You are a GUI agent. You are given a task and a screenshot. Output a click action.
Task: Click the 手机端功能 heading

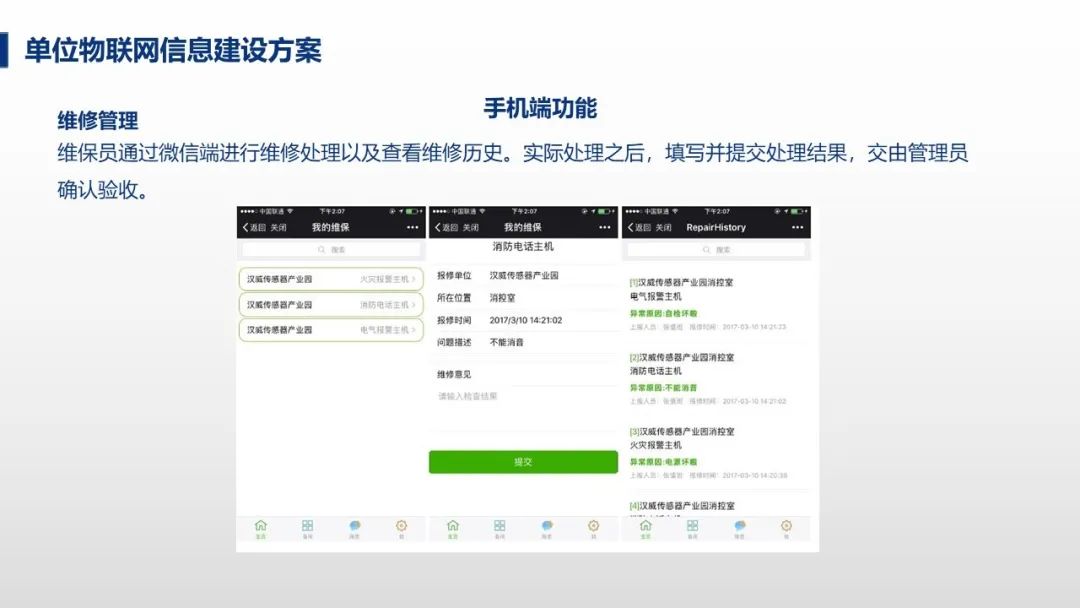(x=540, y=108)
